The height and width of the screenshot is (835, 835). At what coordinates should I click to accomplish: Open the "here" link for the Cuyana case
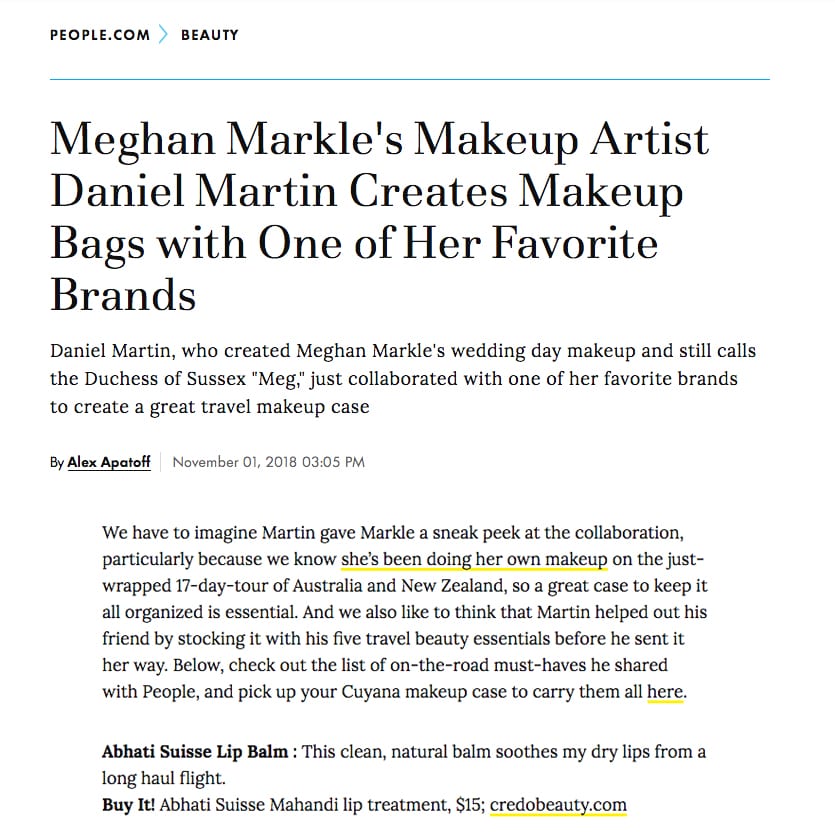[665, 692]
